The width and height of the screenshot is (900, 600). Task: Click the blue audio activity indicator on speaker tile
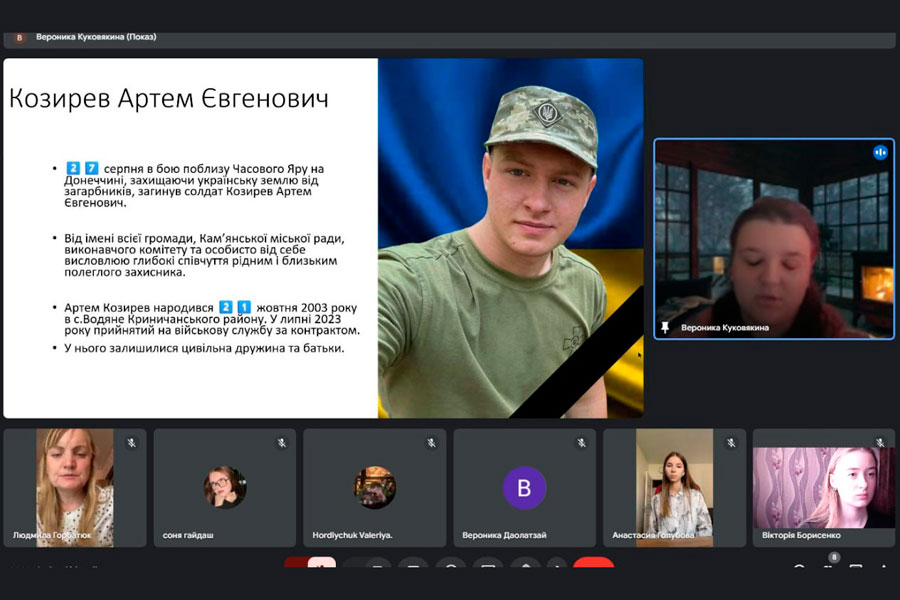pos(880,152)
